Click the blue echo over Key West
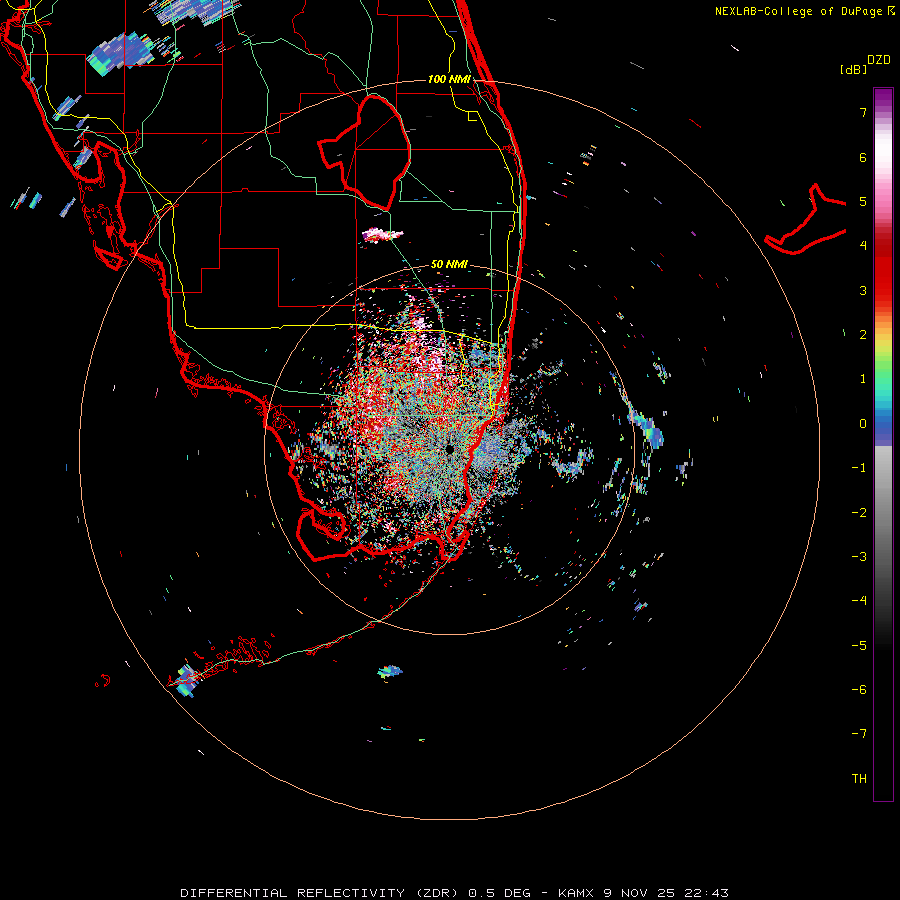Screen dimensions: 900x900 [187, 681]
